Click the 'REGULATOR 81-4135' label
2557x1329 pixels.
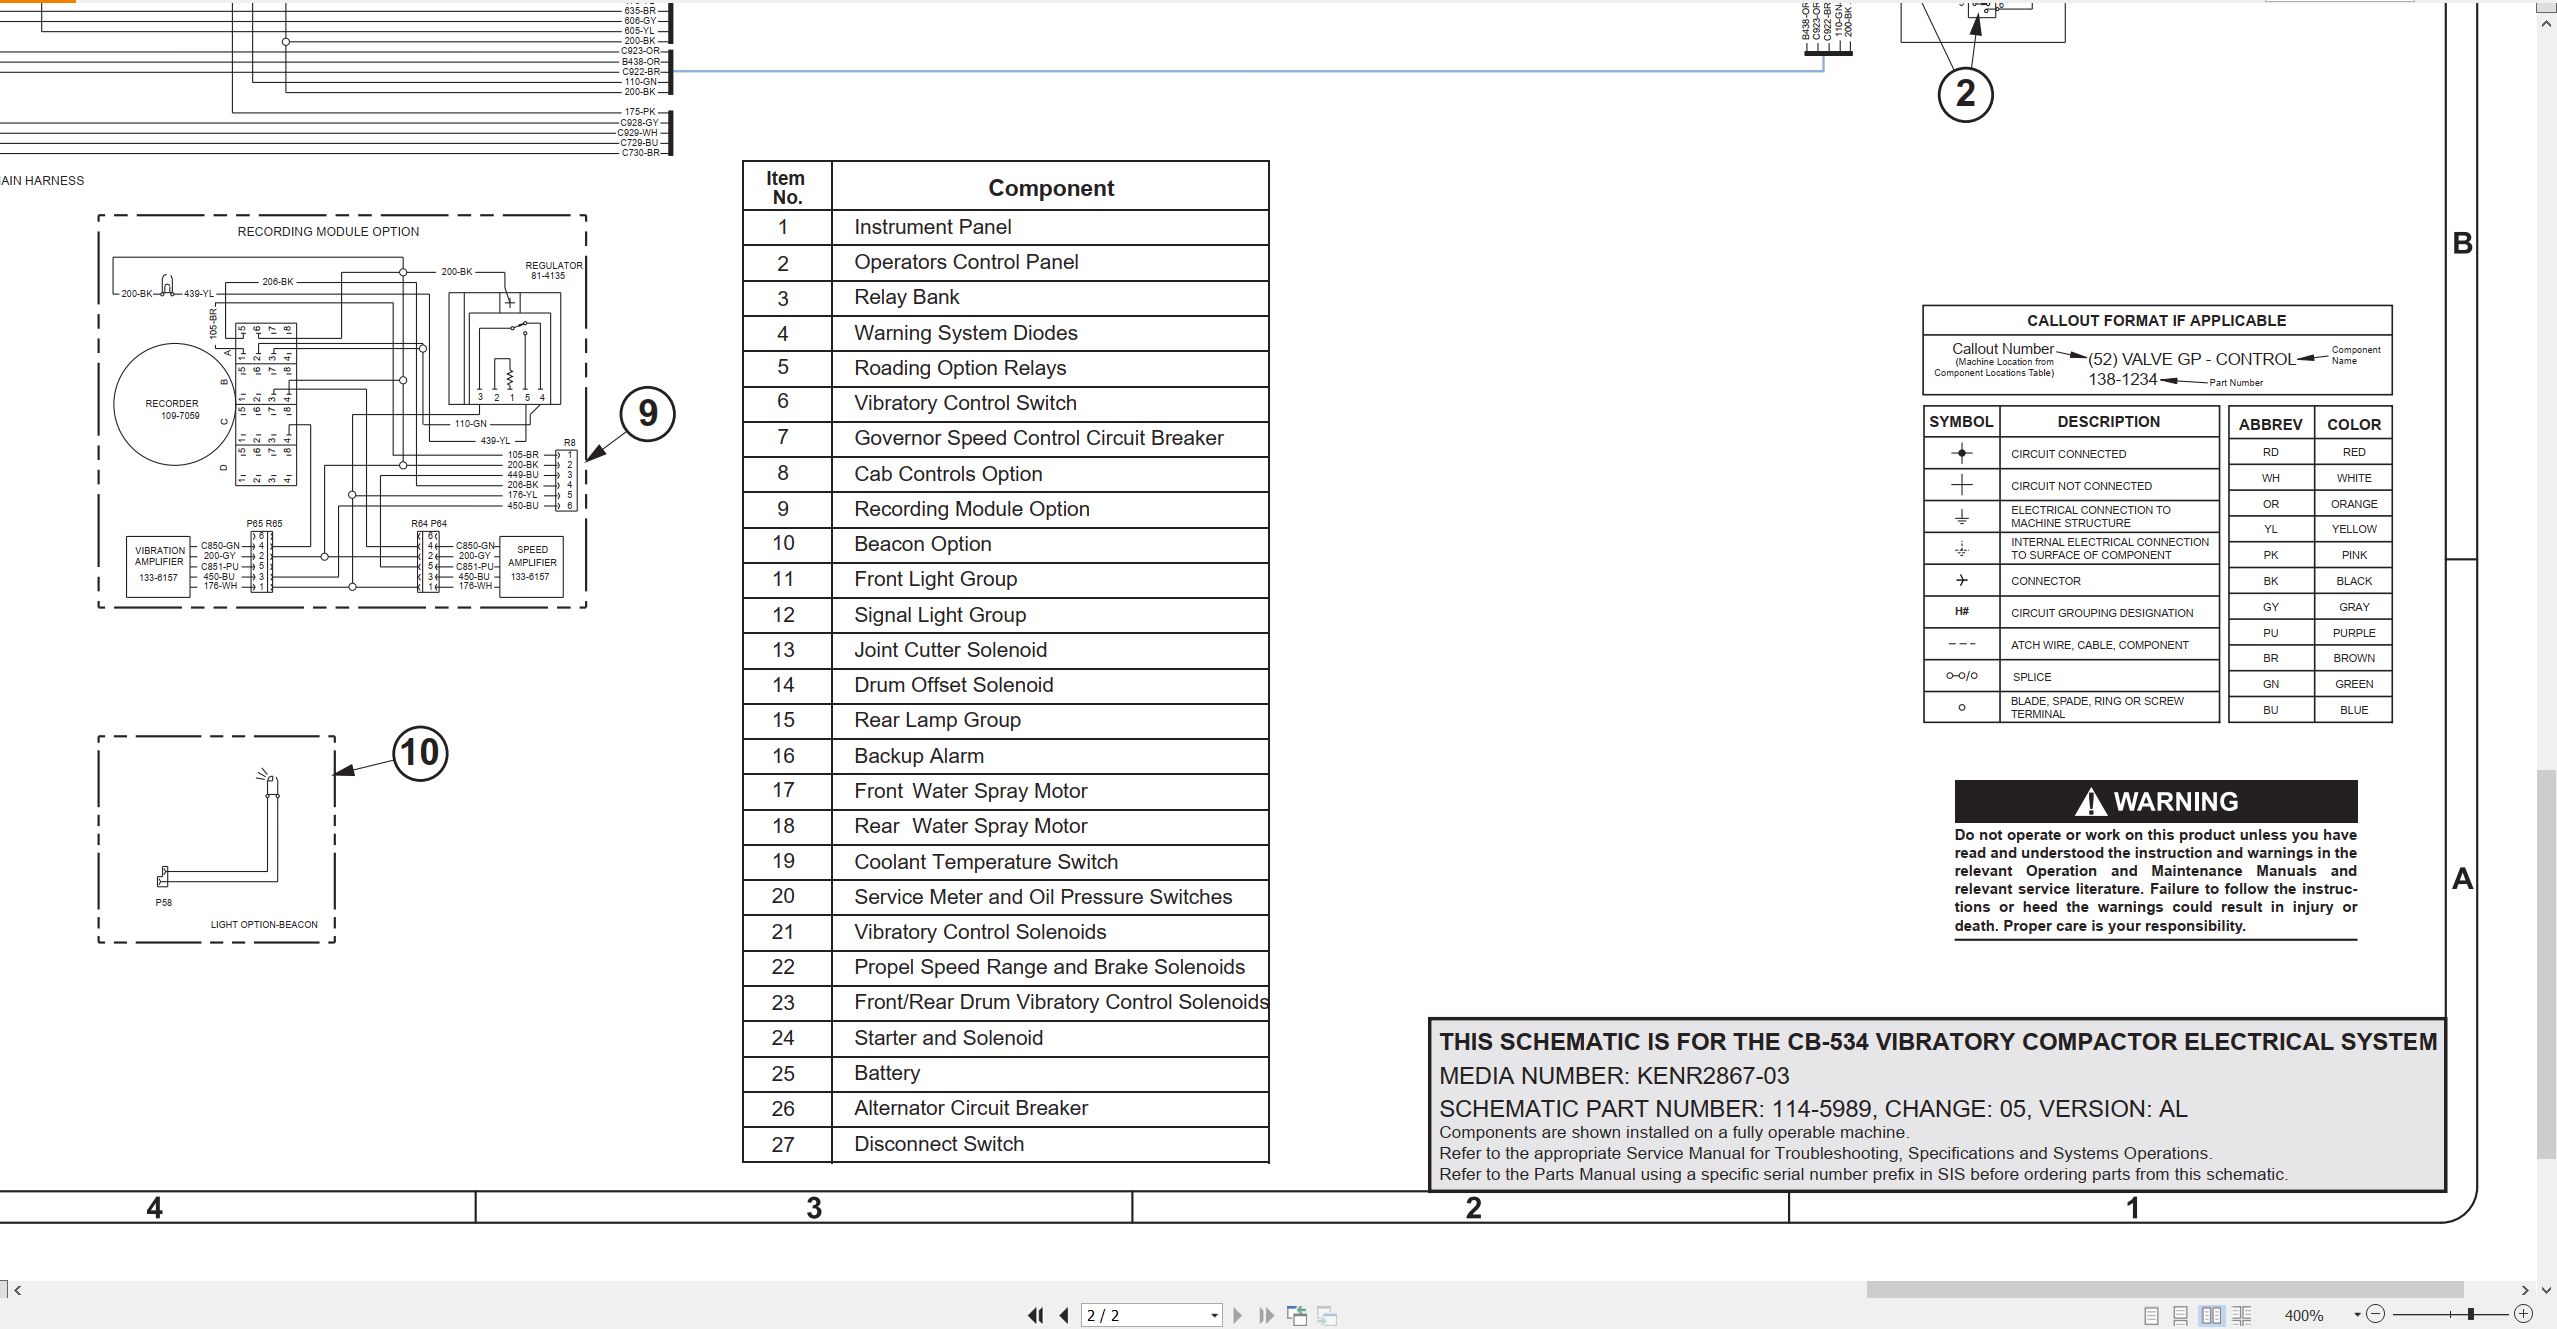tap(553, 270)
